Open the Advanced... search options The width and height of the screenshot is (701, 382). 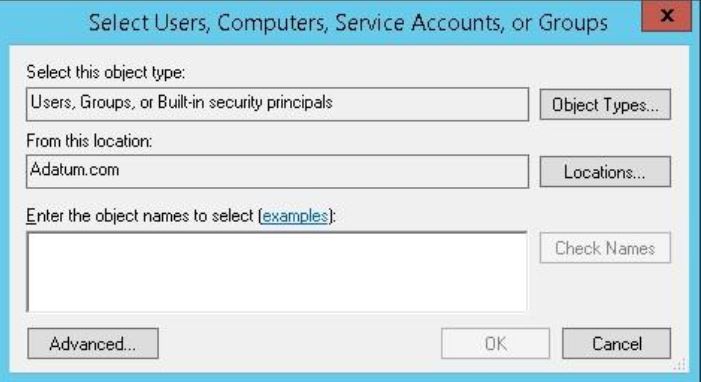tap(93, 344)
